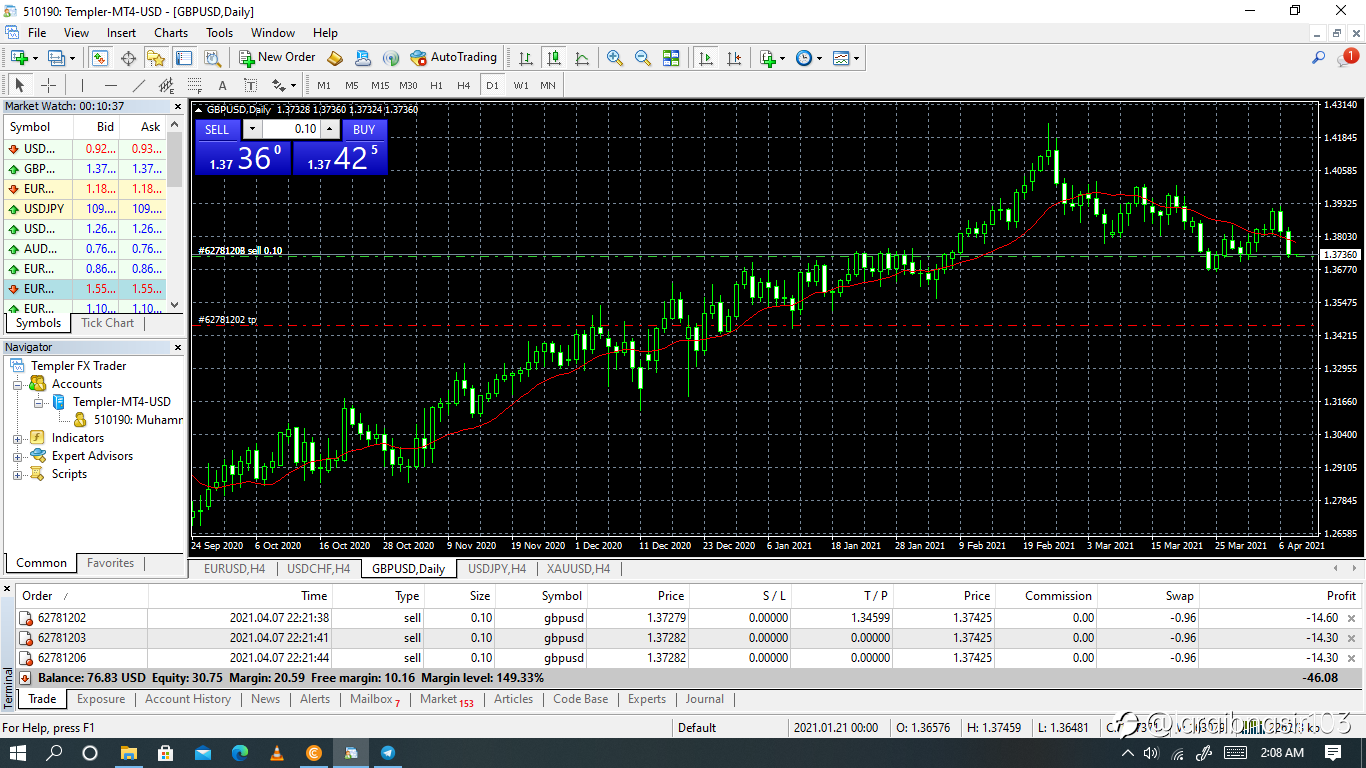
Task: Switch to the Tick Chart tab
Action: coord(107,323)
